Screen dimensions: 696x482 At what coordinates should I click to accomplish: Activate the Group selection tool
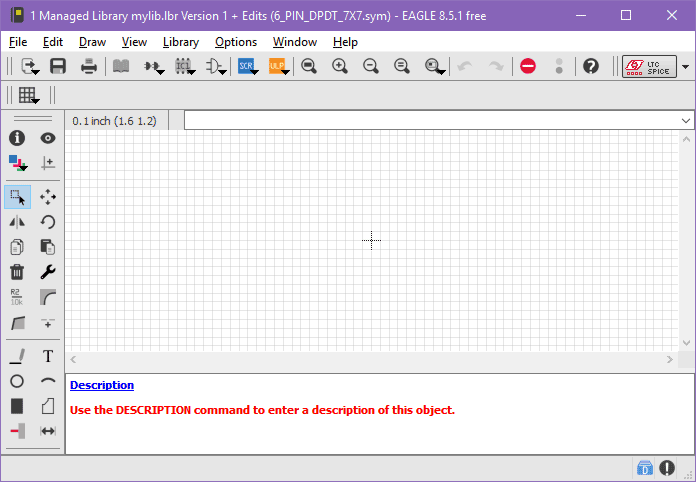[17, 197]
